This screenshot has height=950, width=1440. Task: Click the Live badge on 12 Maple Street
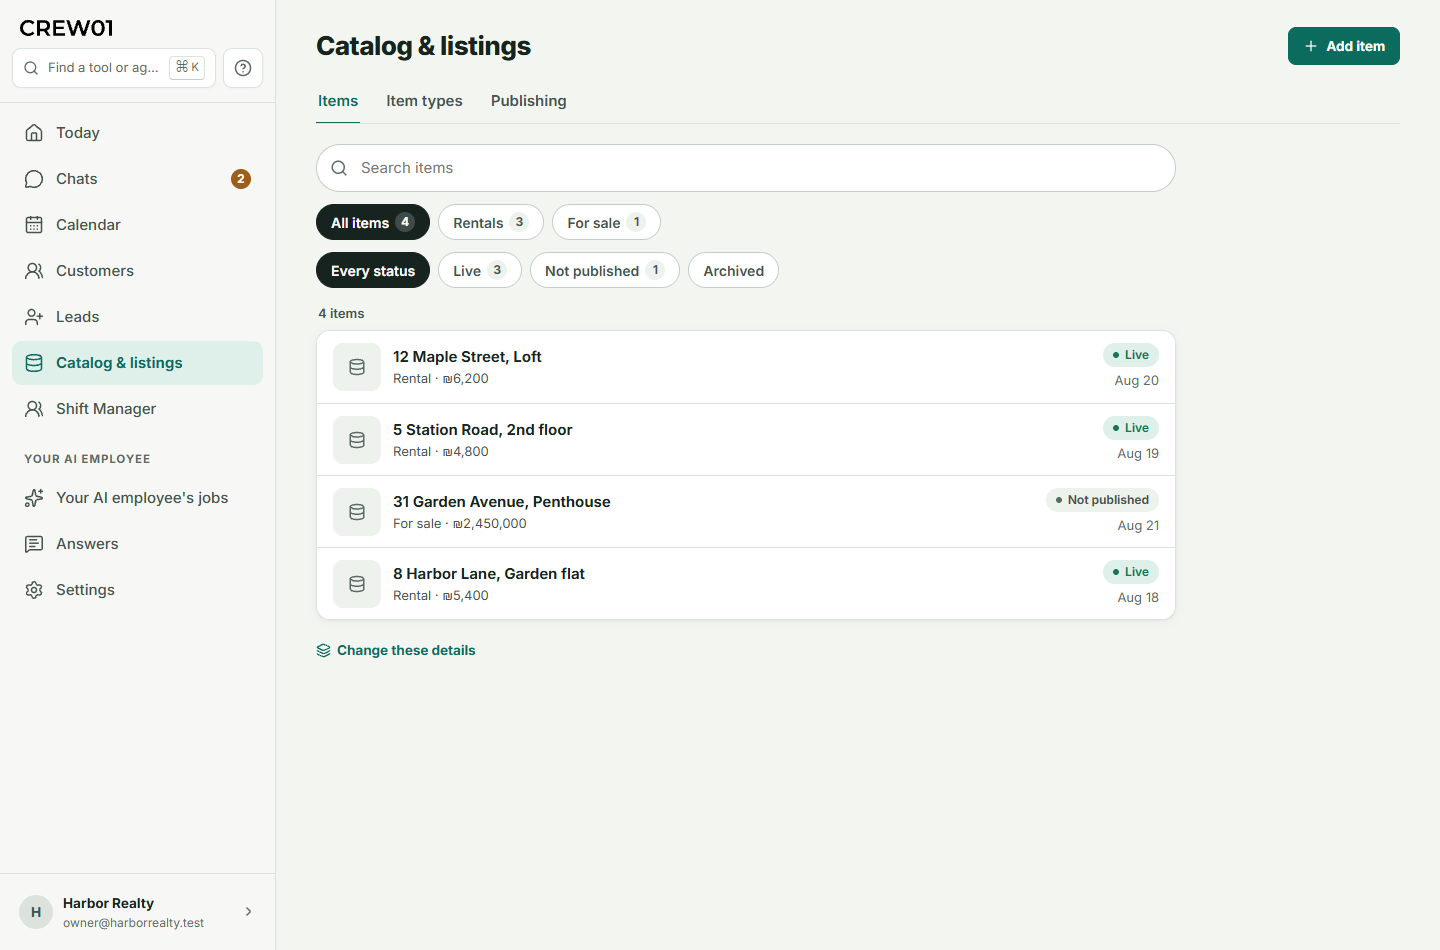coord(1131,355)
